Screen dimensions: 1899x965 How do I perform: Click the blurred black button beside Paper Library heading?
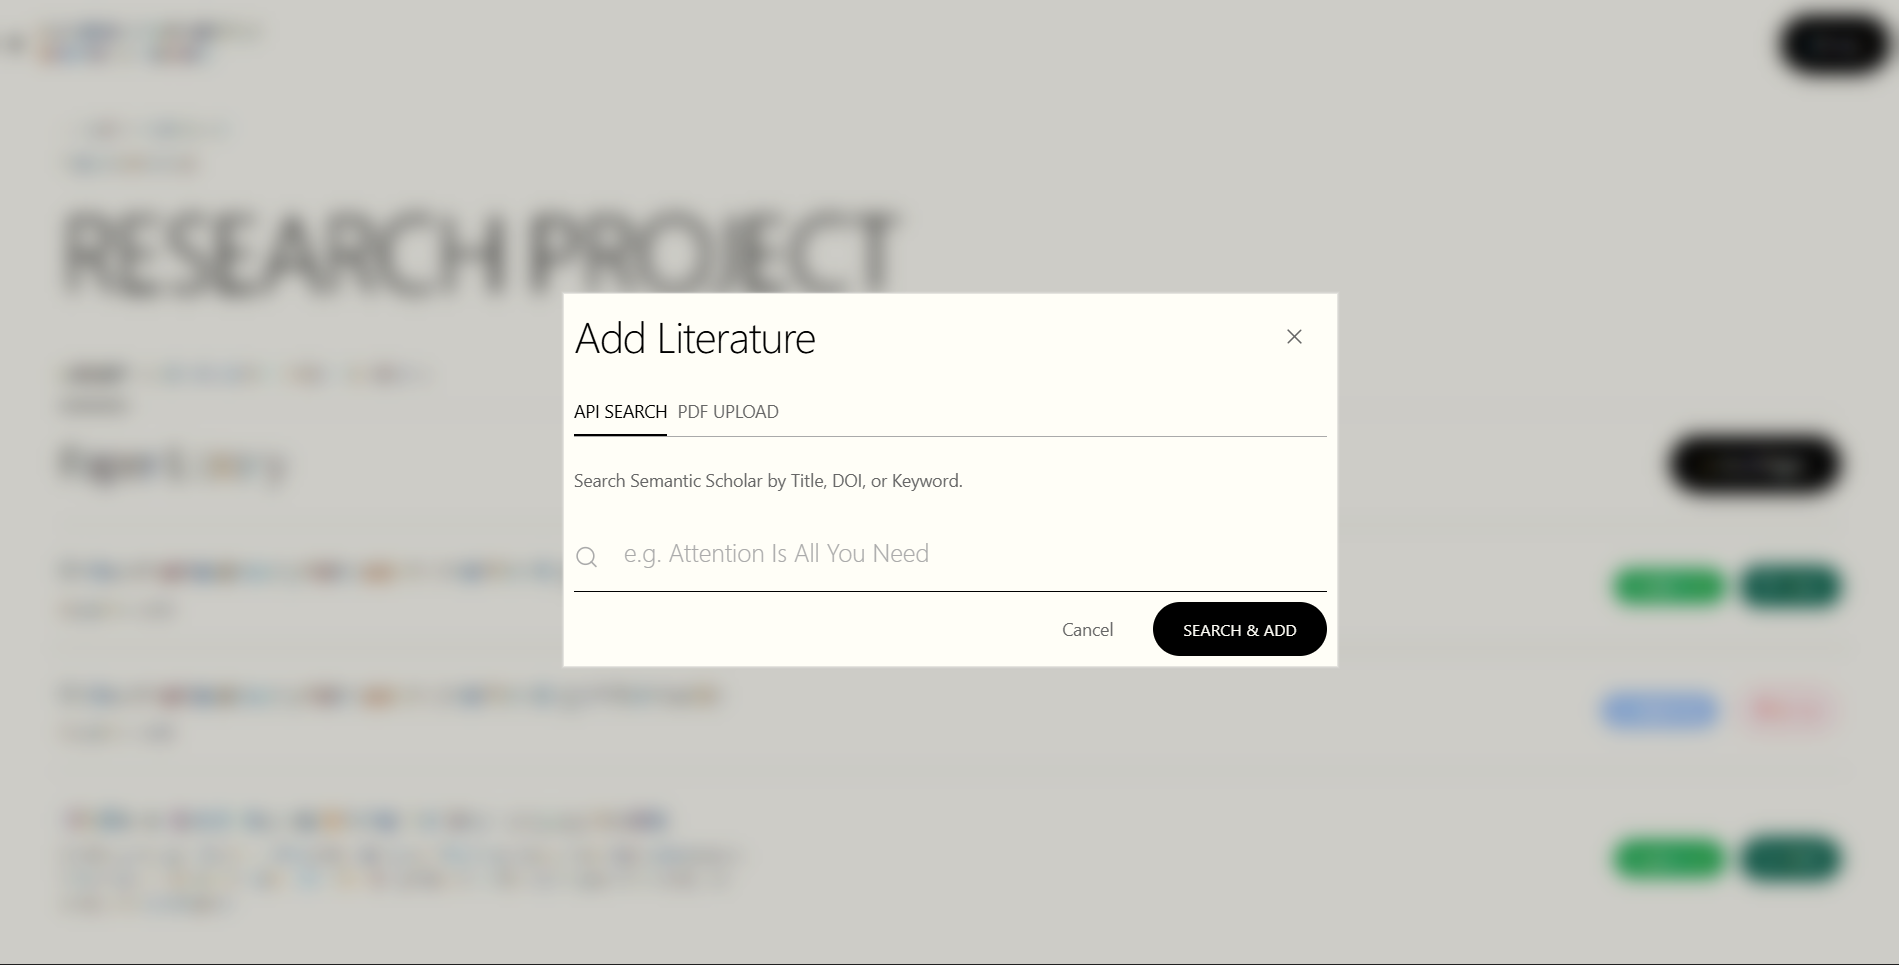(1755, 464)
